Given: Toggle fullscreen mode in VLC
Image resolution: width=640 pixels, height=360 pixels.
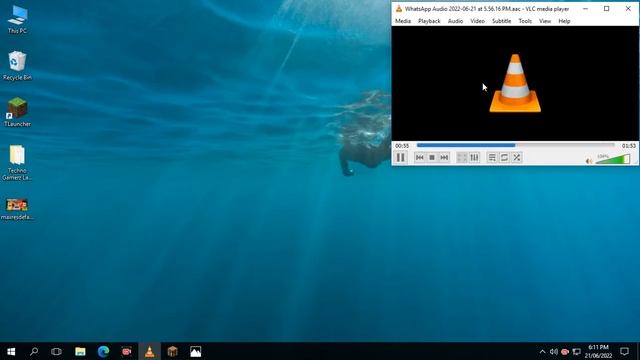Looking at the screenshot, I should (462, 158).
